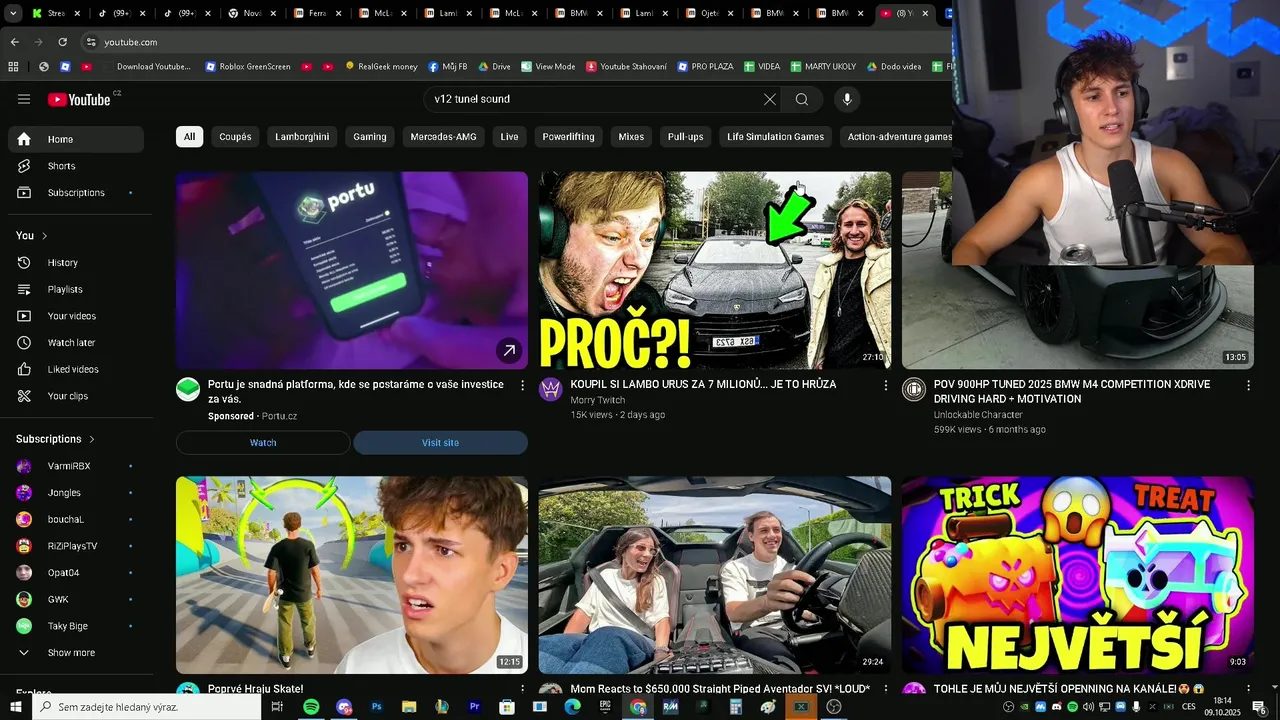Click the Unlockable Character channel avatar
Image resolution: width=1280 pixels, height=720 pixels.
[x=914, y=390]
